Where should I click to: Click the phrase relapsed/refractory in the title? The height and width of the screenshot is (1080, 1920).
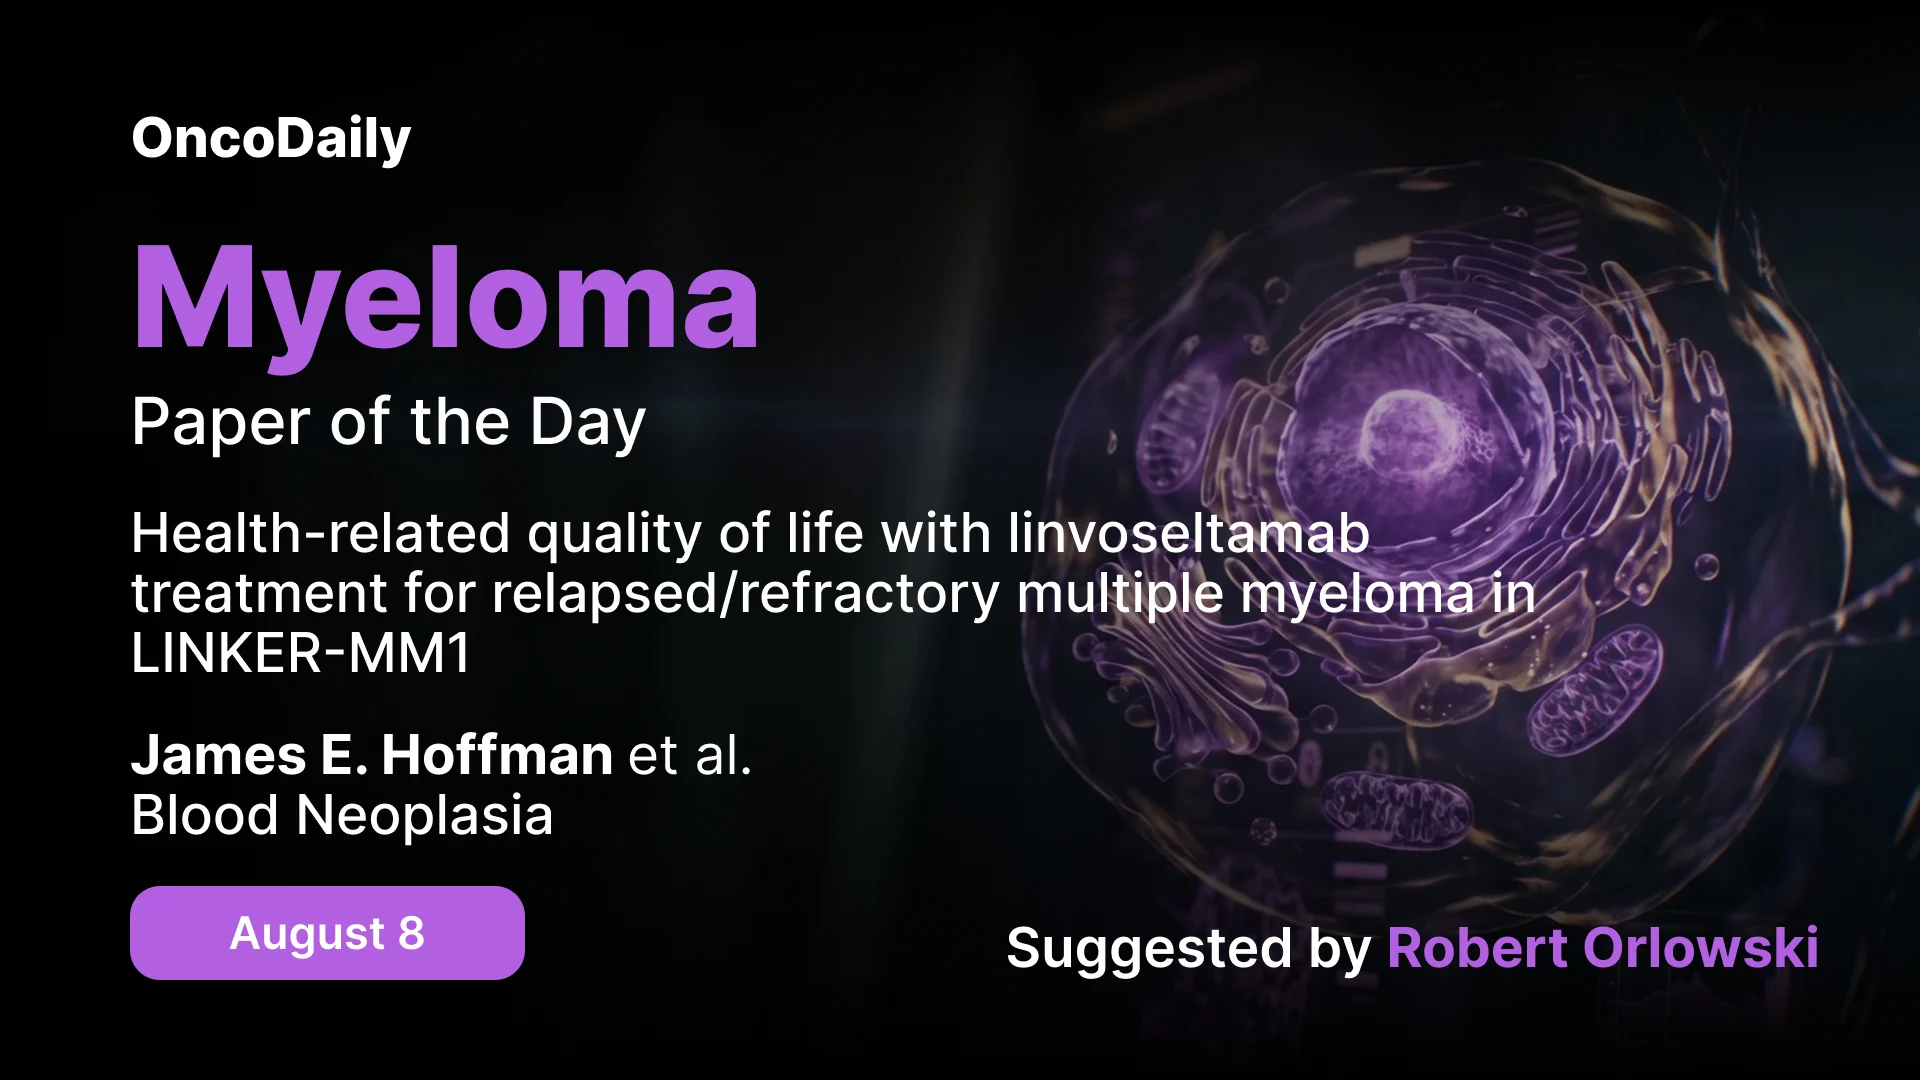745,594
